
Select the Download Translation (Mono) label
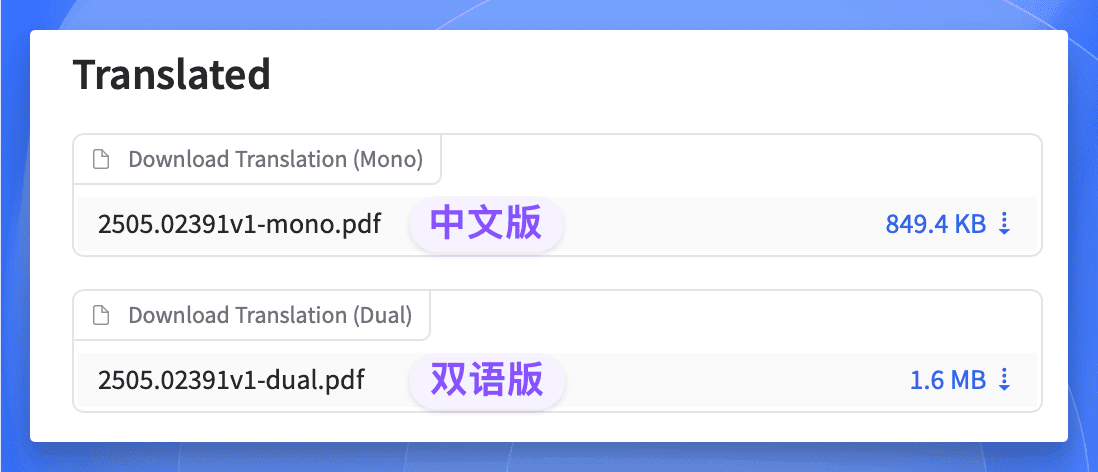(275, 160)
